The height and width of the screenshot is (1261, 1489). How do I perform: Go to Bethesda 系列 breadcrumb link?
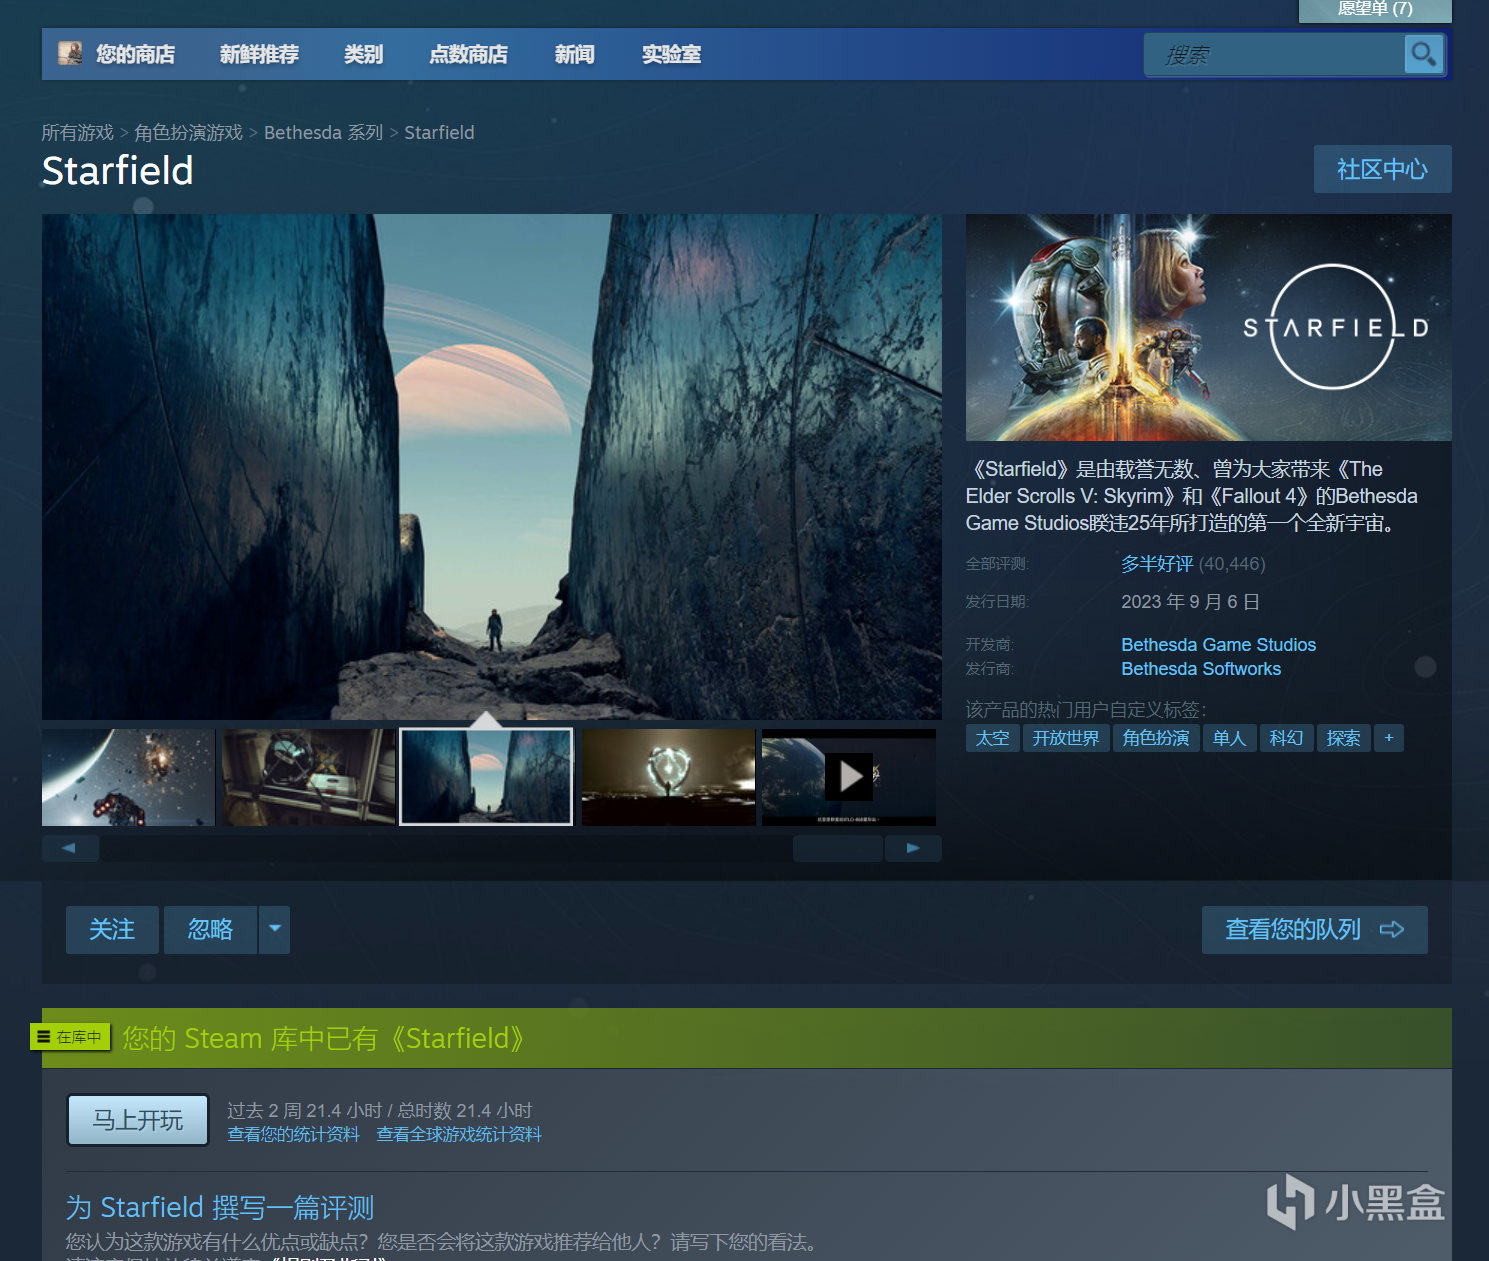click(x=323, y=133)
